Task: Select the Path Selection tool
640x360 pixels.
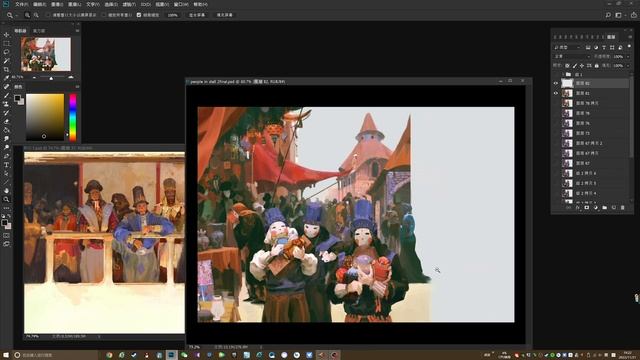Action: click(6, 173)
